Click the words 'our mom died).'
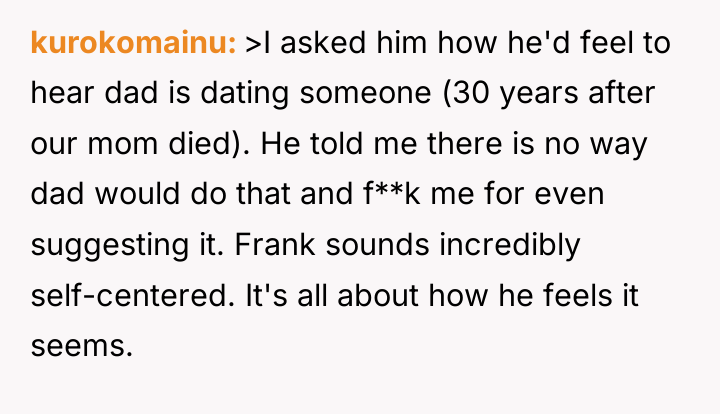Image resolution: width=720 pixels, height=414 pixels. point(140,144)
